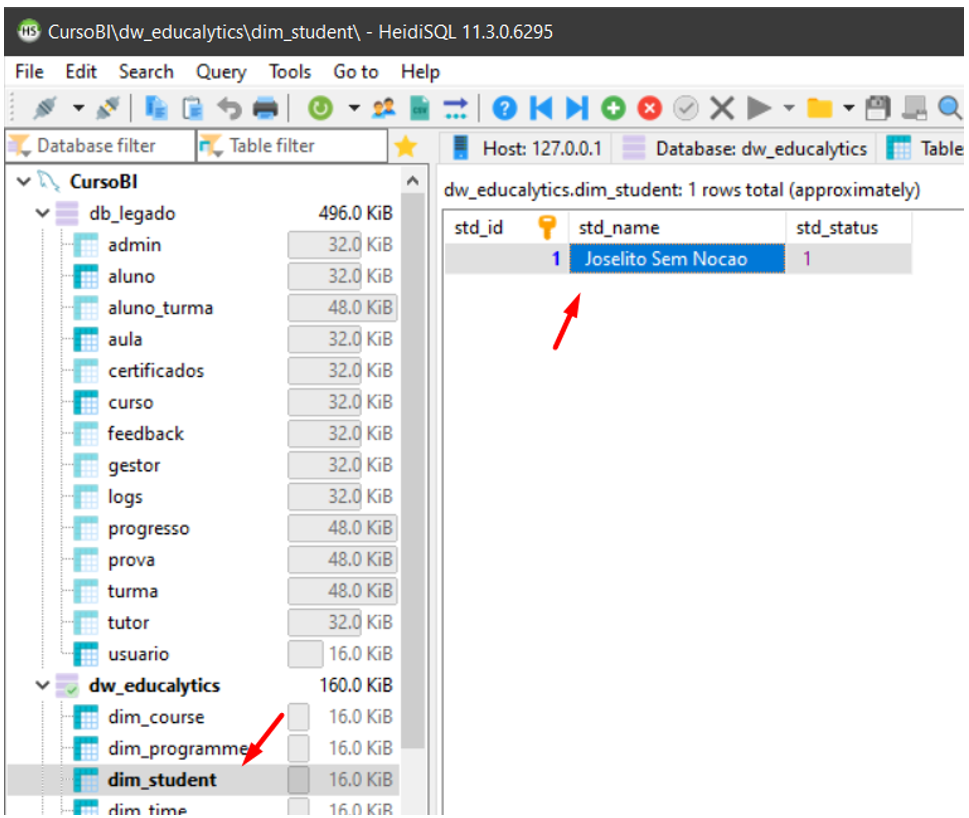This screenshot has width=969, height=818.
Task: Sort by the std_name column header
Action: pyautogui.click(x=677, y=227)
